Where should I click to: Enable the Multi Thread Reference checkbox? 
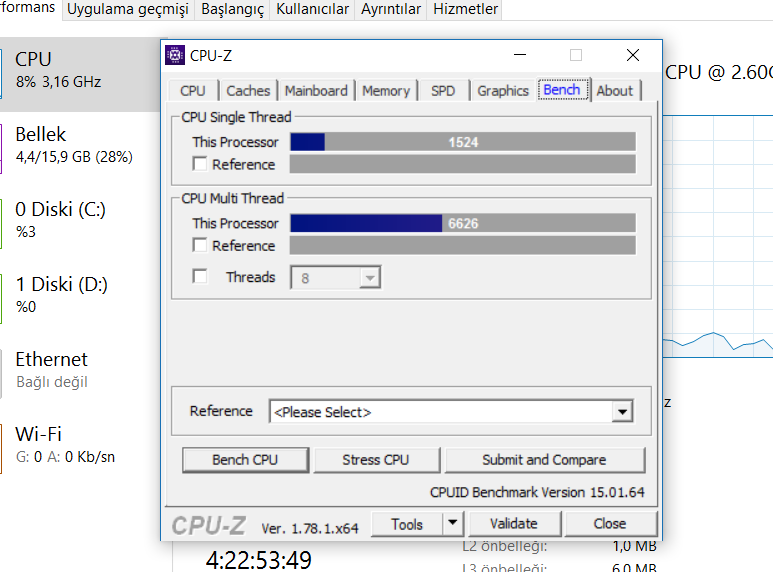tap(200, 245)
